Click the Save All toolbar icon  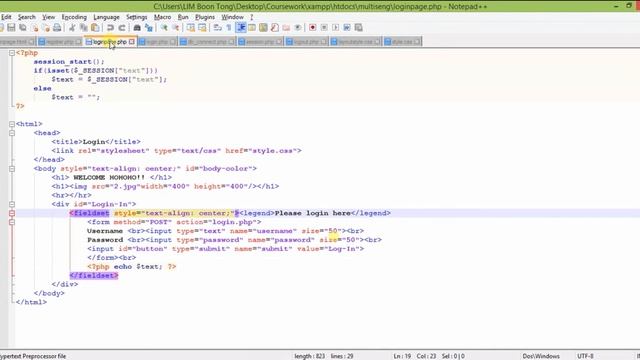[23, 28]
